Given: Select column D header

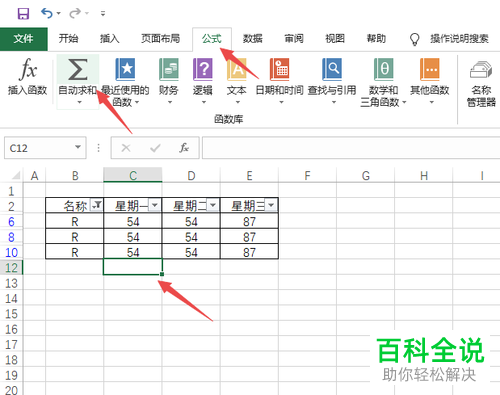Looking at the screenshot, I should [191, 175].
